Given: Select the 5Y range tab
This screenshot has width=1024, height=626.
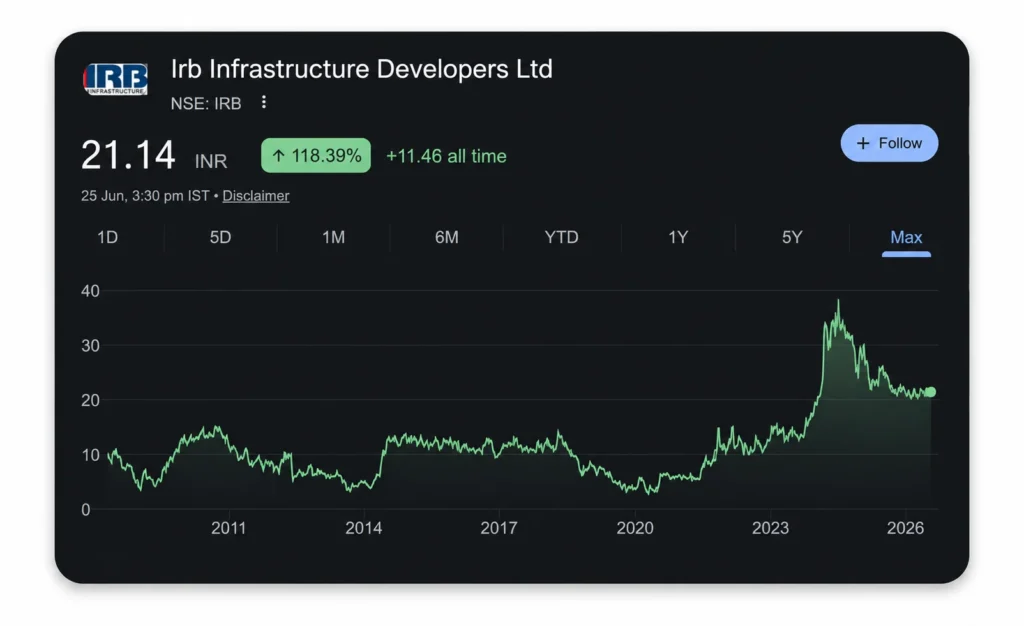Looking at the screenshot, I should coord(792,237).
